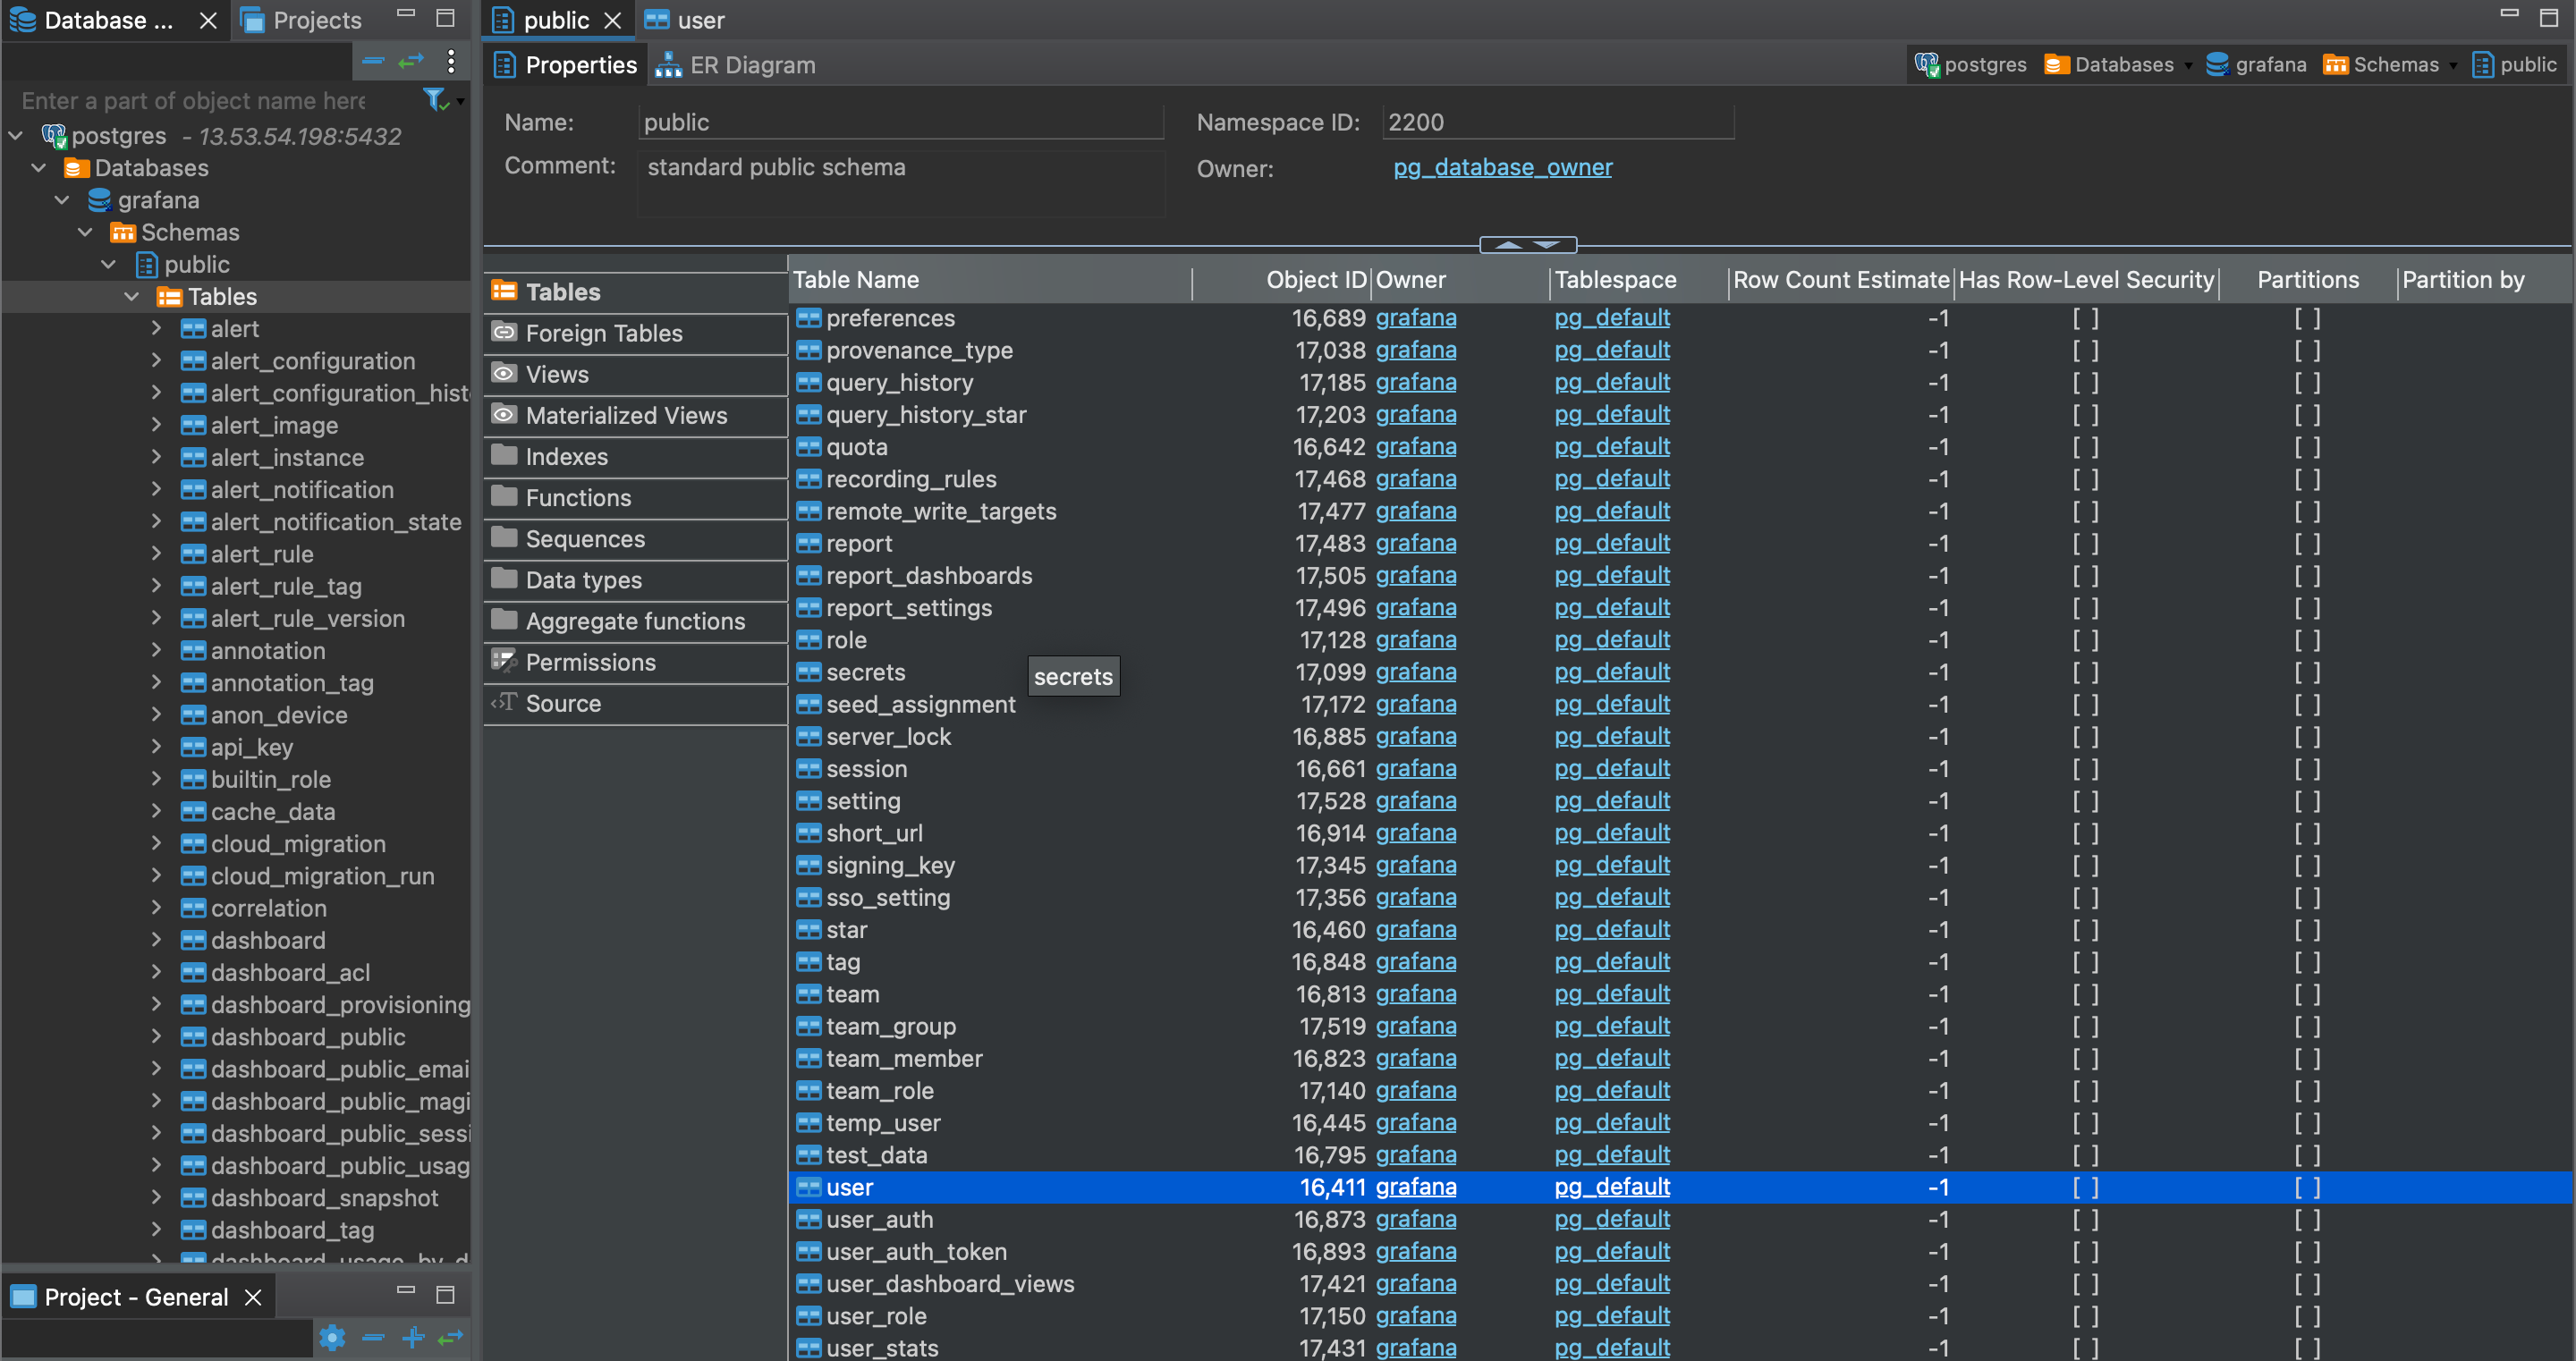This screenshot has height=1361, width=2576.
Task: Open the ER Diagram tab icon
Action: pyautogui.click(x=668, y=65)
